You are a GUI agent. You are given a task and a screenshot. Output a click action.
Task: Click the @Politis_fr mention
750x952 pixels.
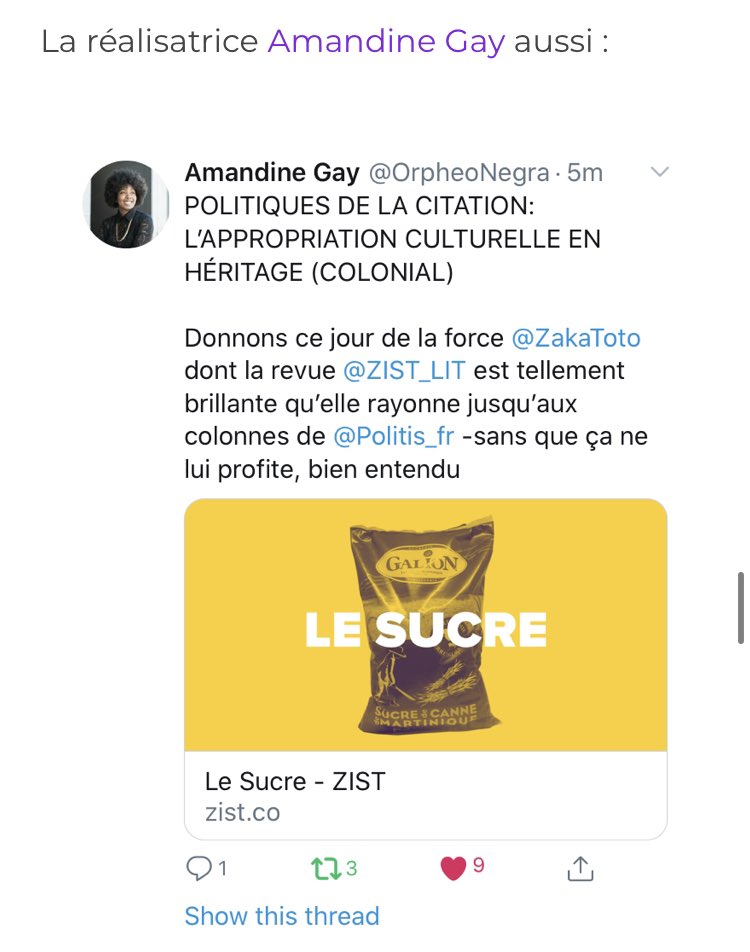[394, 436]
